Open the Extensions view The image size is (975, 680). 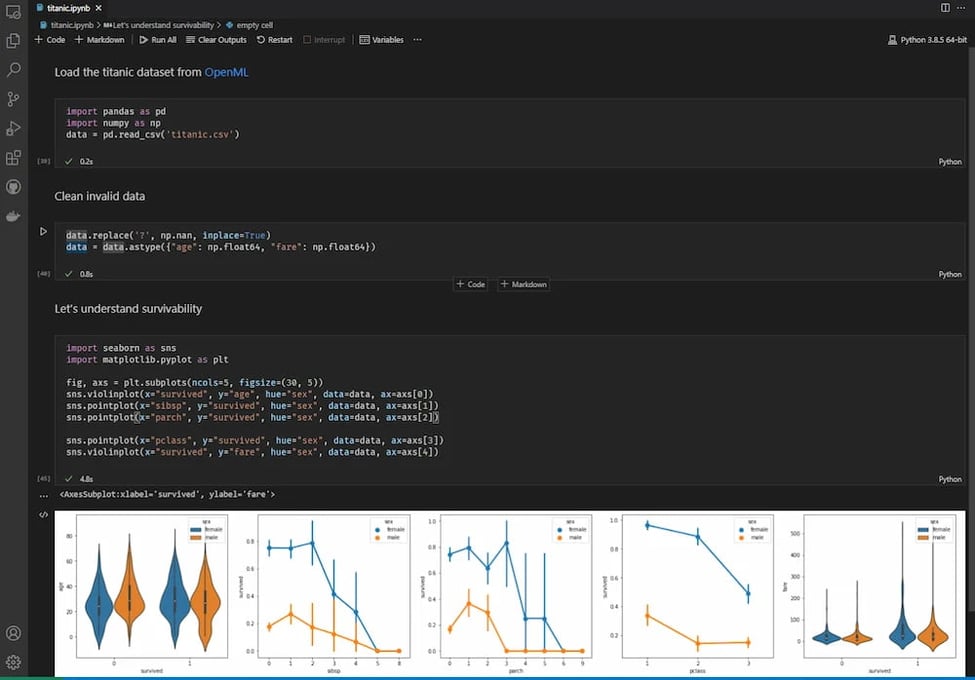12,157
